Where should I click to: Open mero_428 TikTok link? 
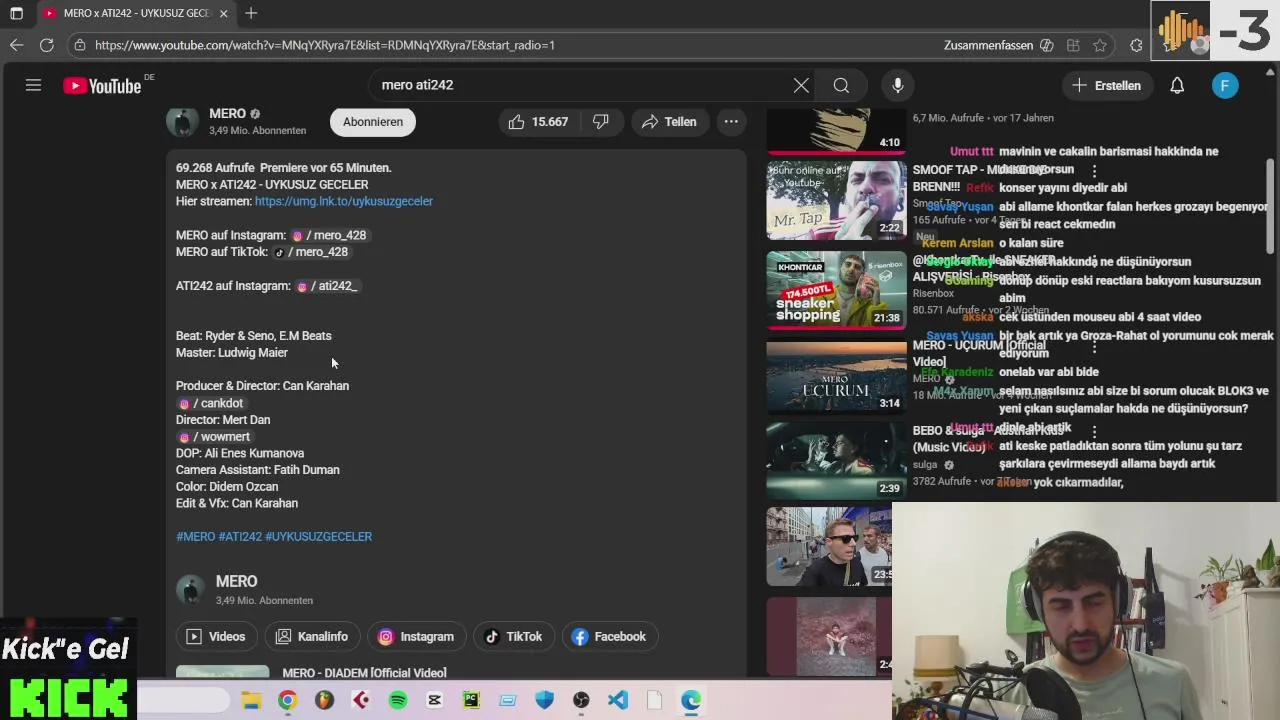click(312, 252)
